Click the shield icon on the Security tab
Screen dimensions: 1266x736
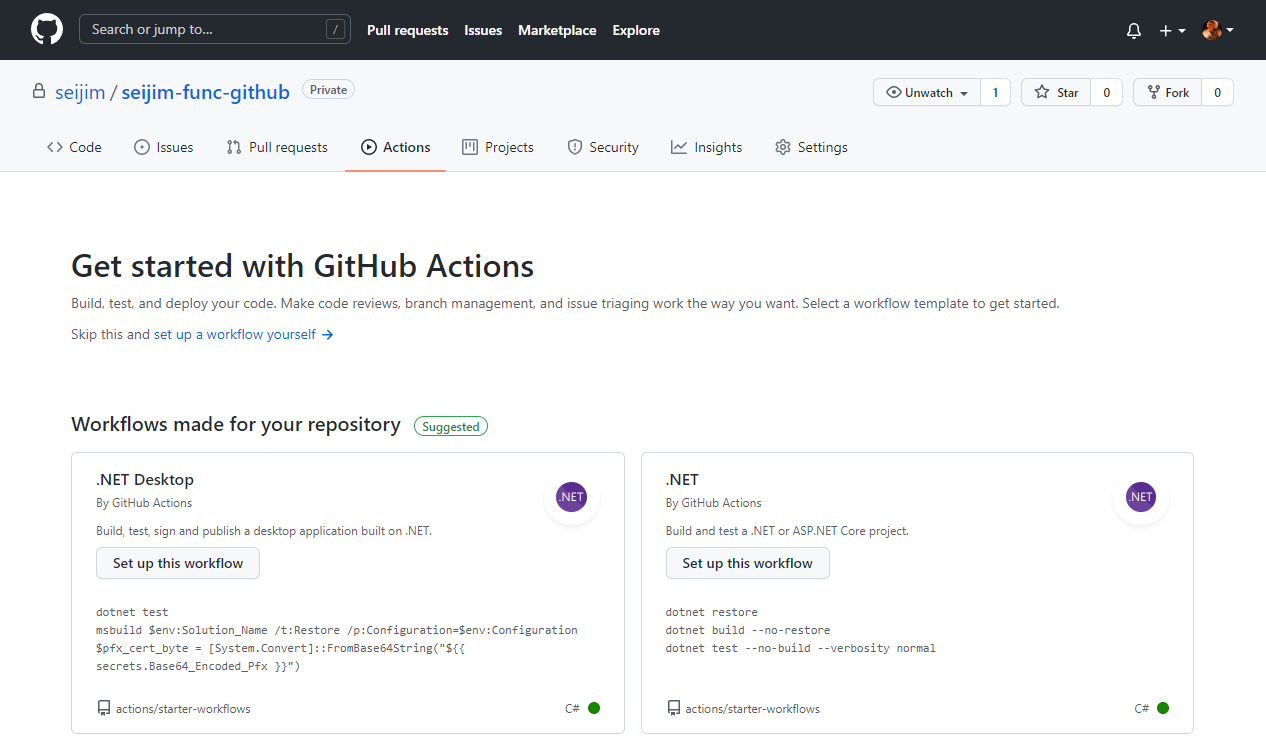[x=575, y=146]
